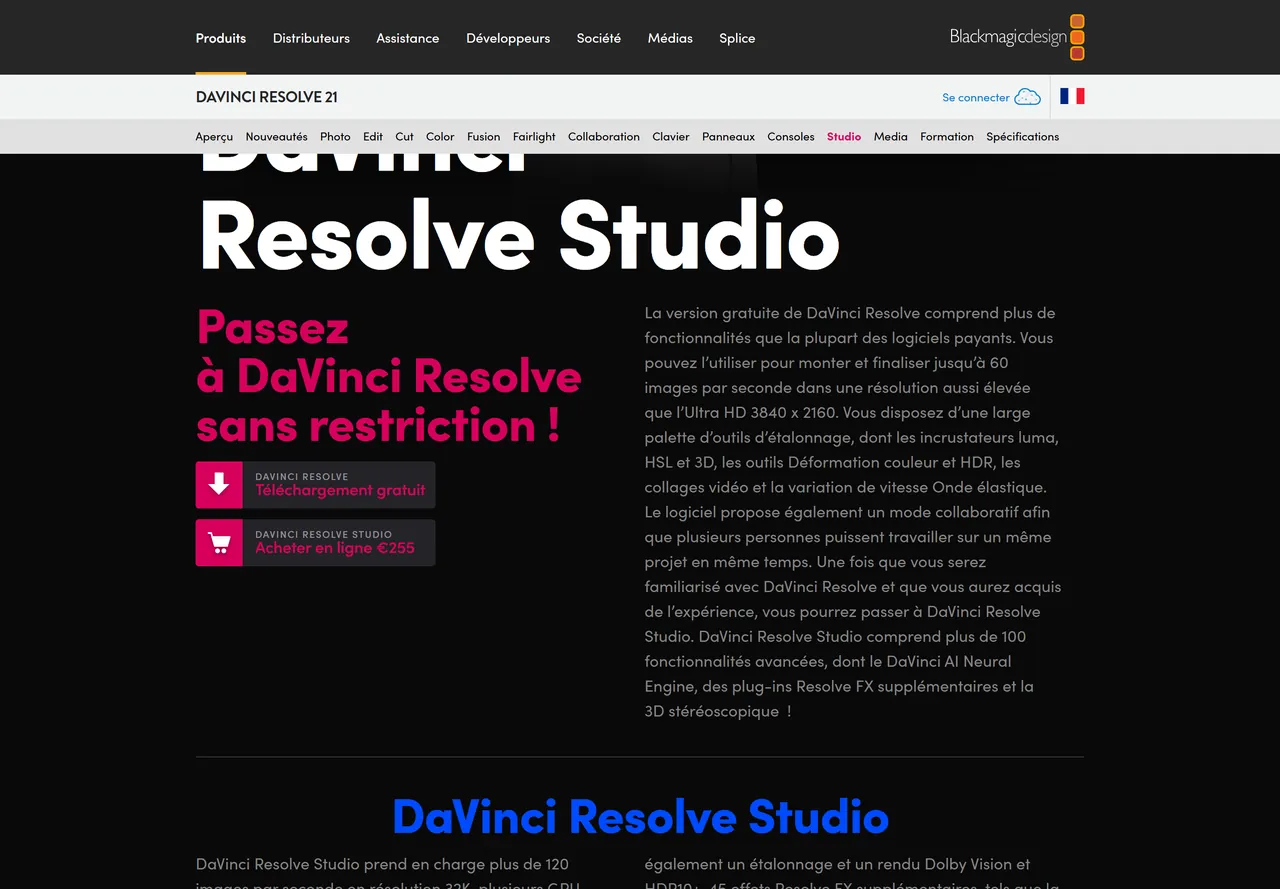Click the highlighted Studio tab
Screen dimensions: 1280x889
click(x=844, y=137)
